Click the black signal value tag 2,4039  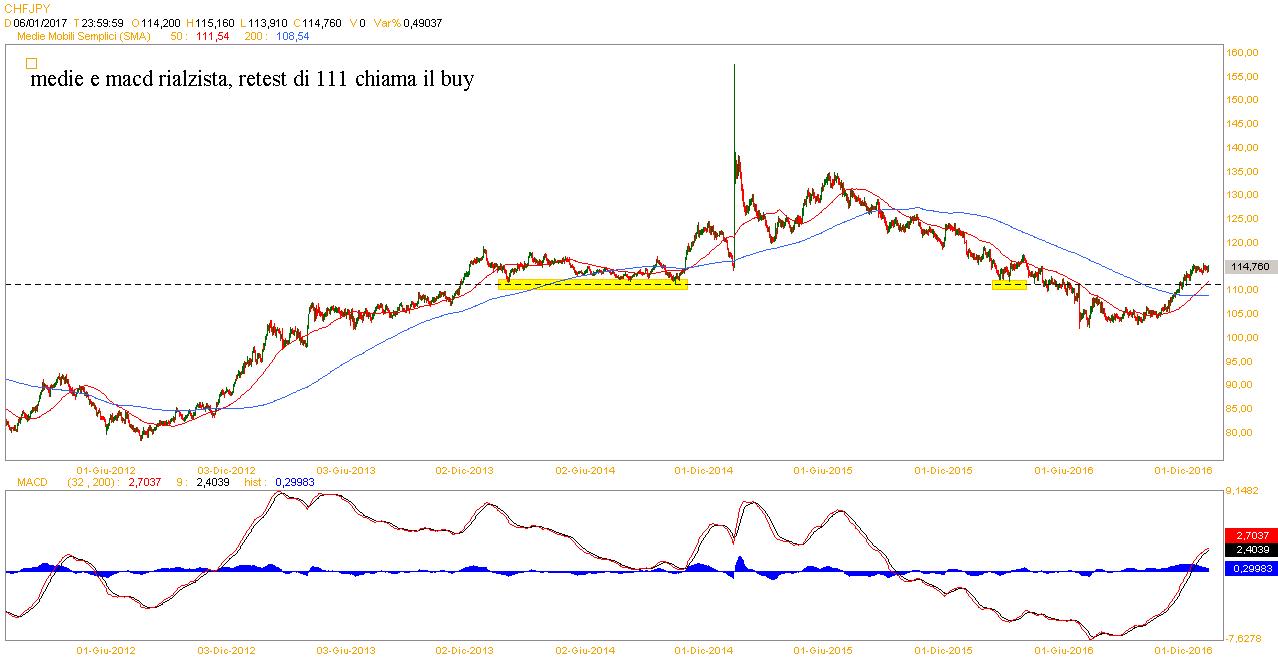tap(1250, 549)
